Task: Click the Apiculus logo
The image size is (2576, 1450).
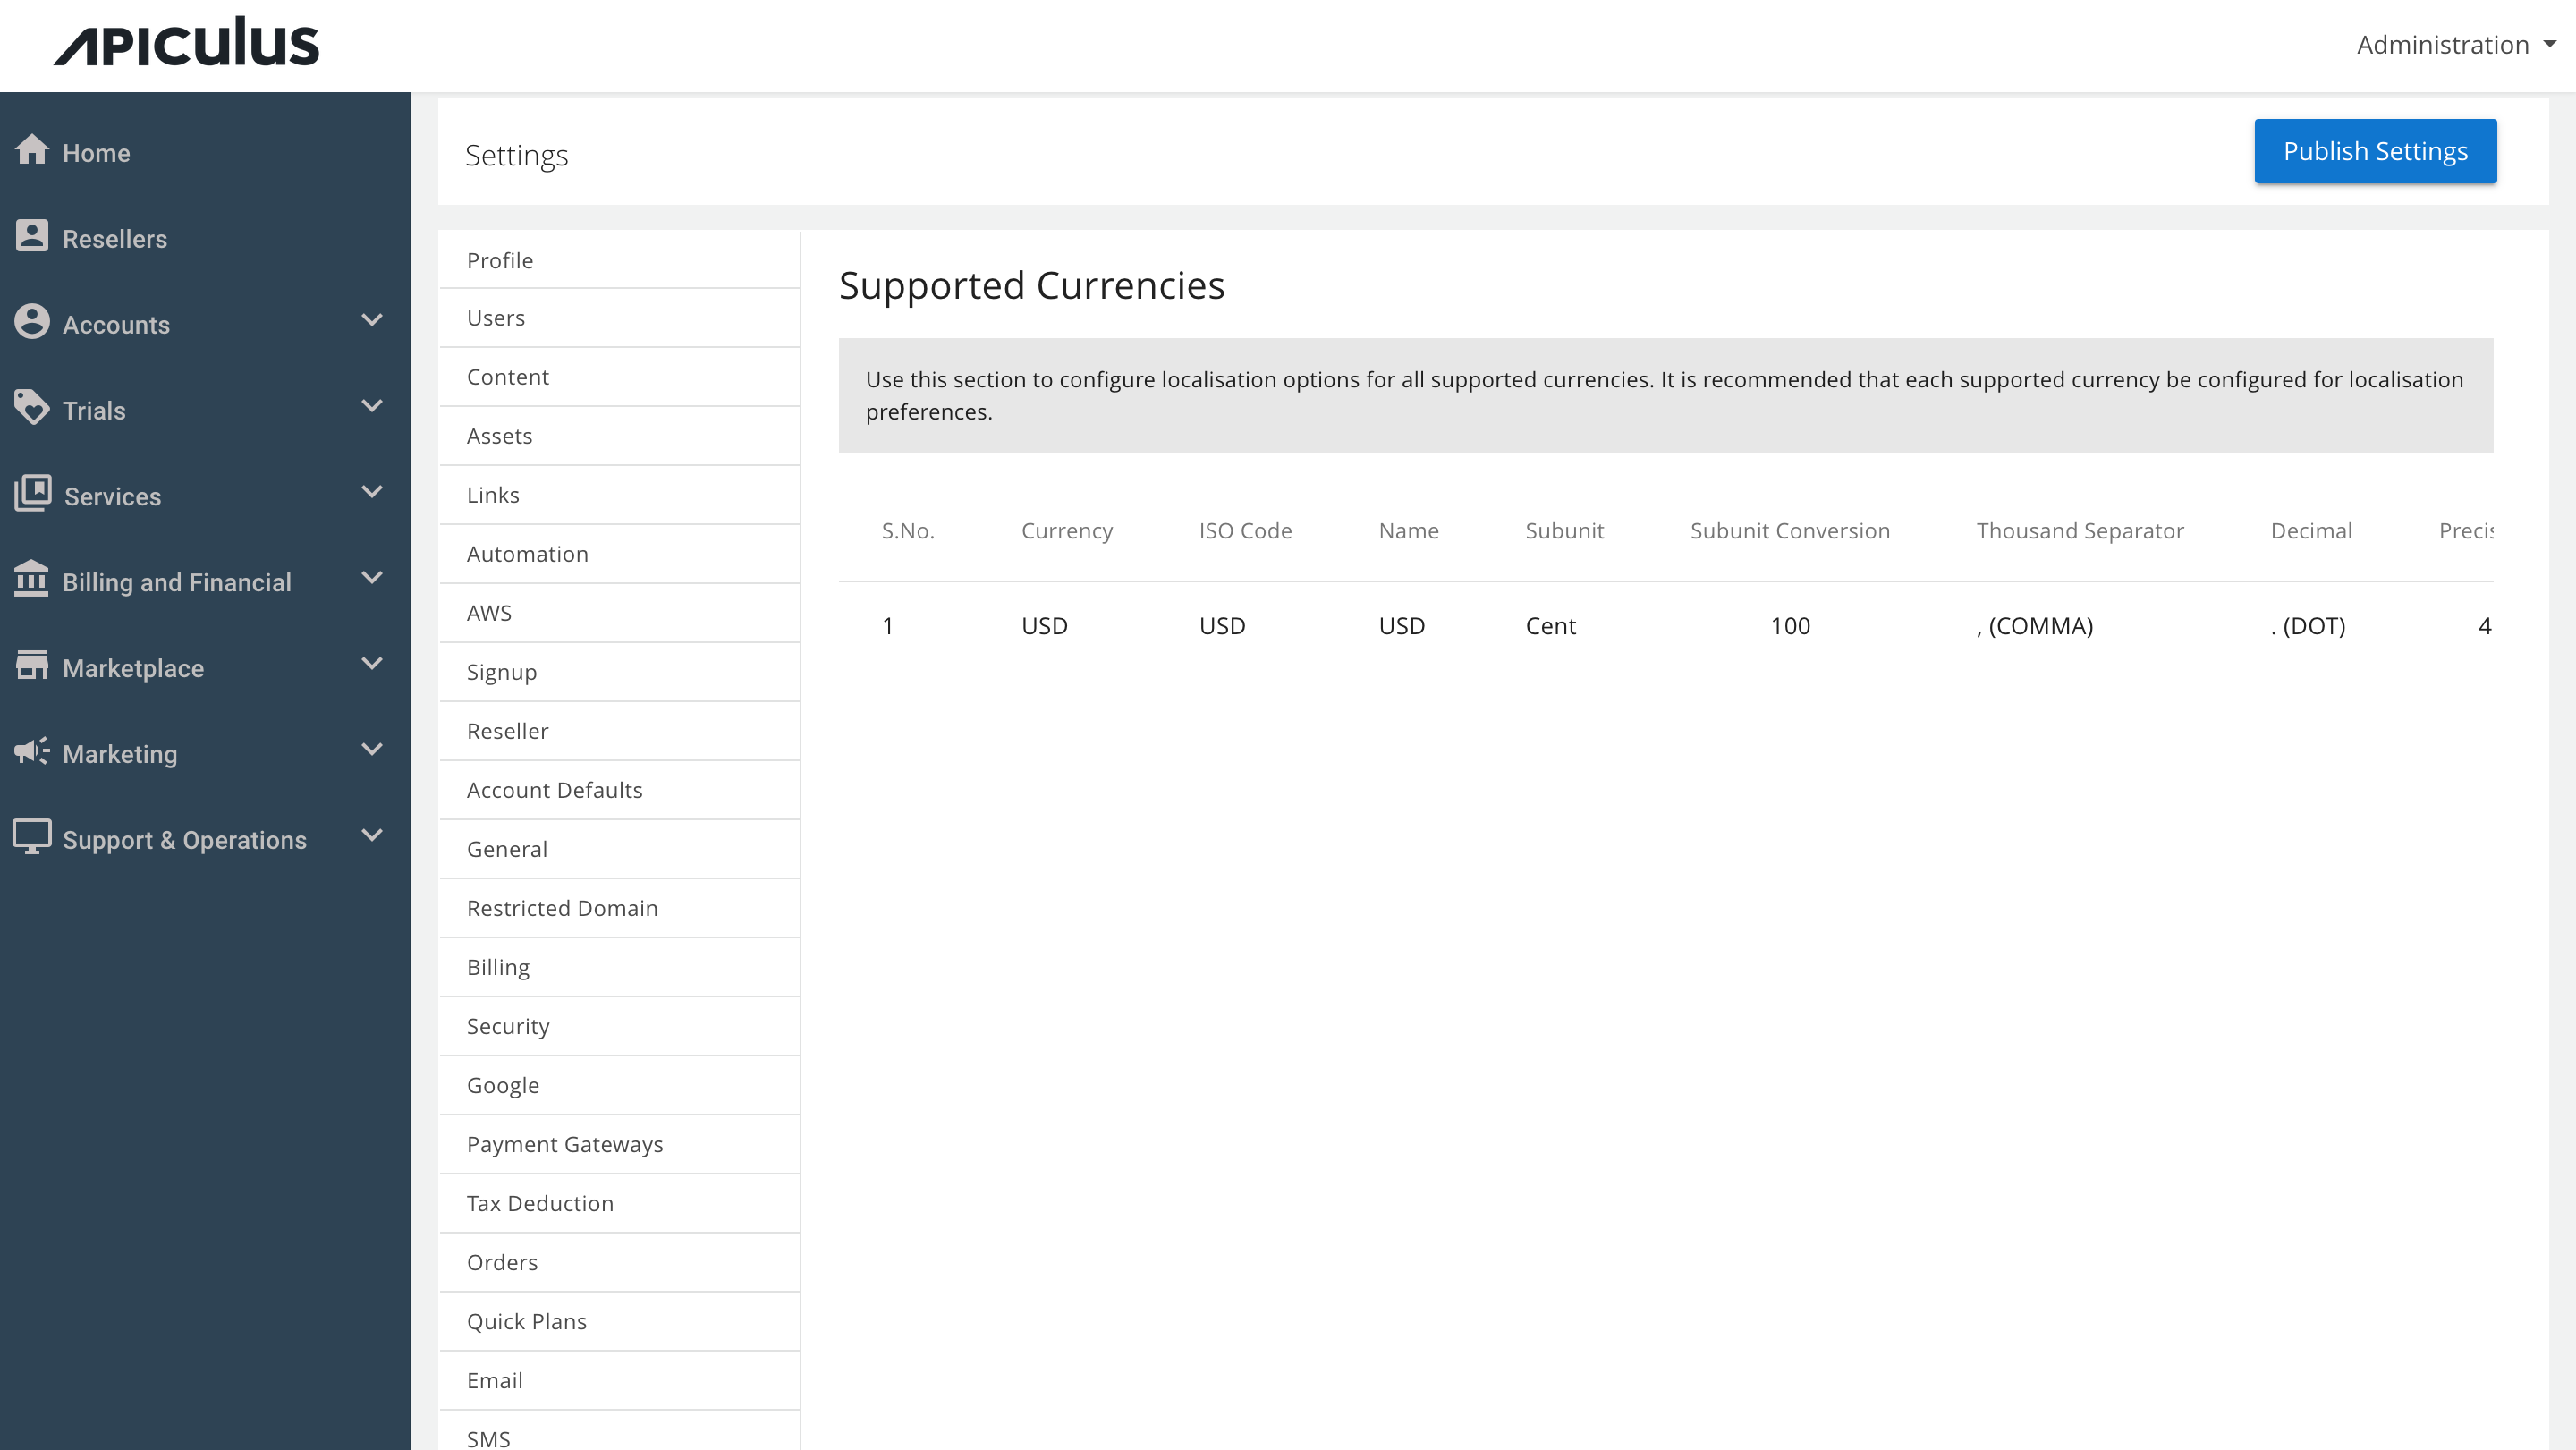Action: [186, 42]
